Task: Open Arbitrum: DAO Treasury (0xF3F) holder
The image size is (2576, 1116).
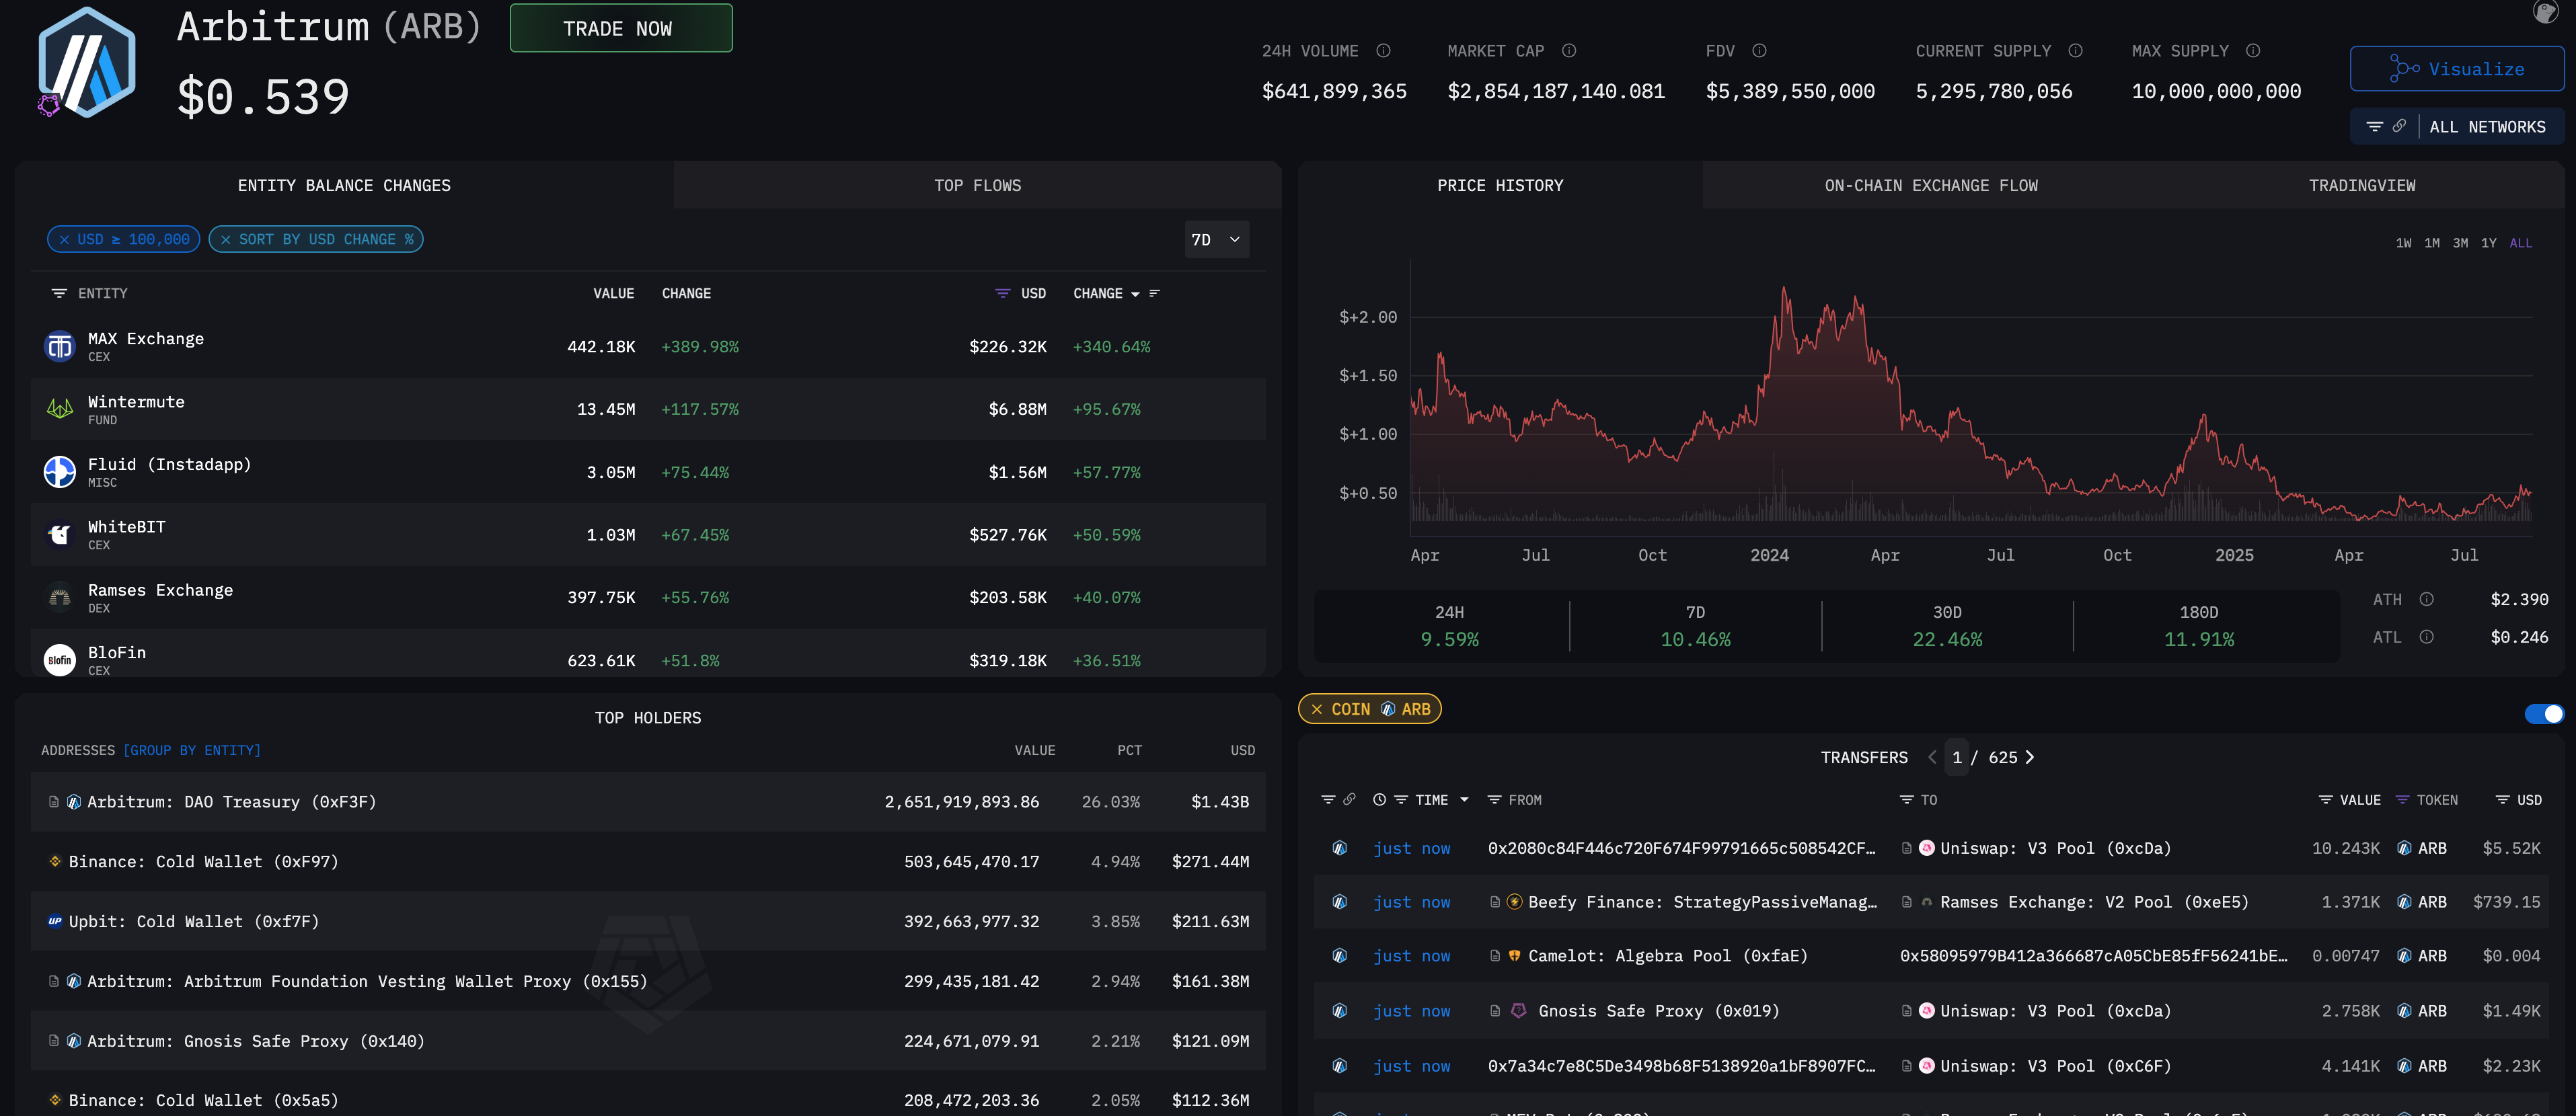Action: tap(231, 802)
